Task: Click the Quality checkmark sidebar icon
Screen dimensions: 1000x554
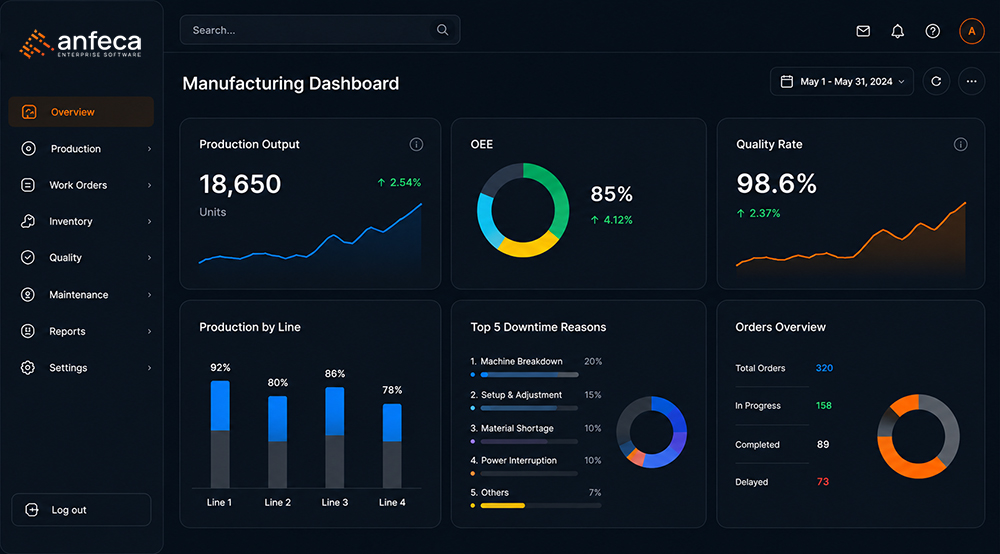Action: pyautogui.click(x=27, y=258)
